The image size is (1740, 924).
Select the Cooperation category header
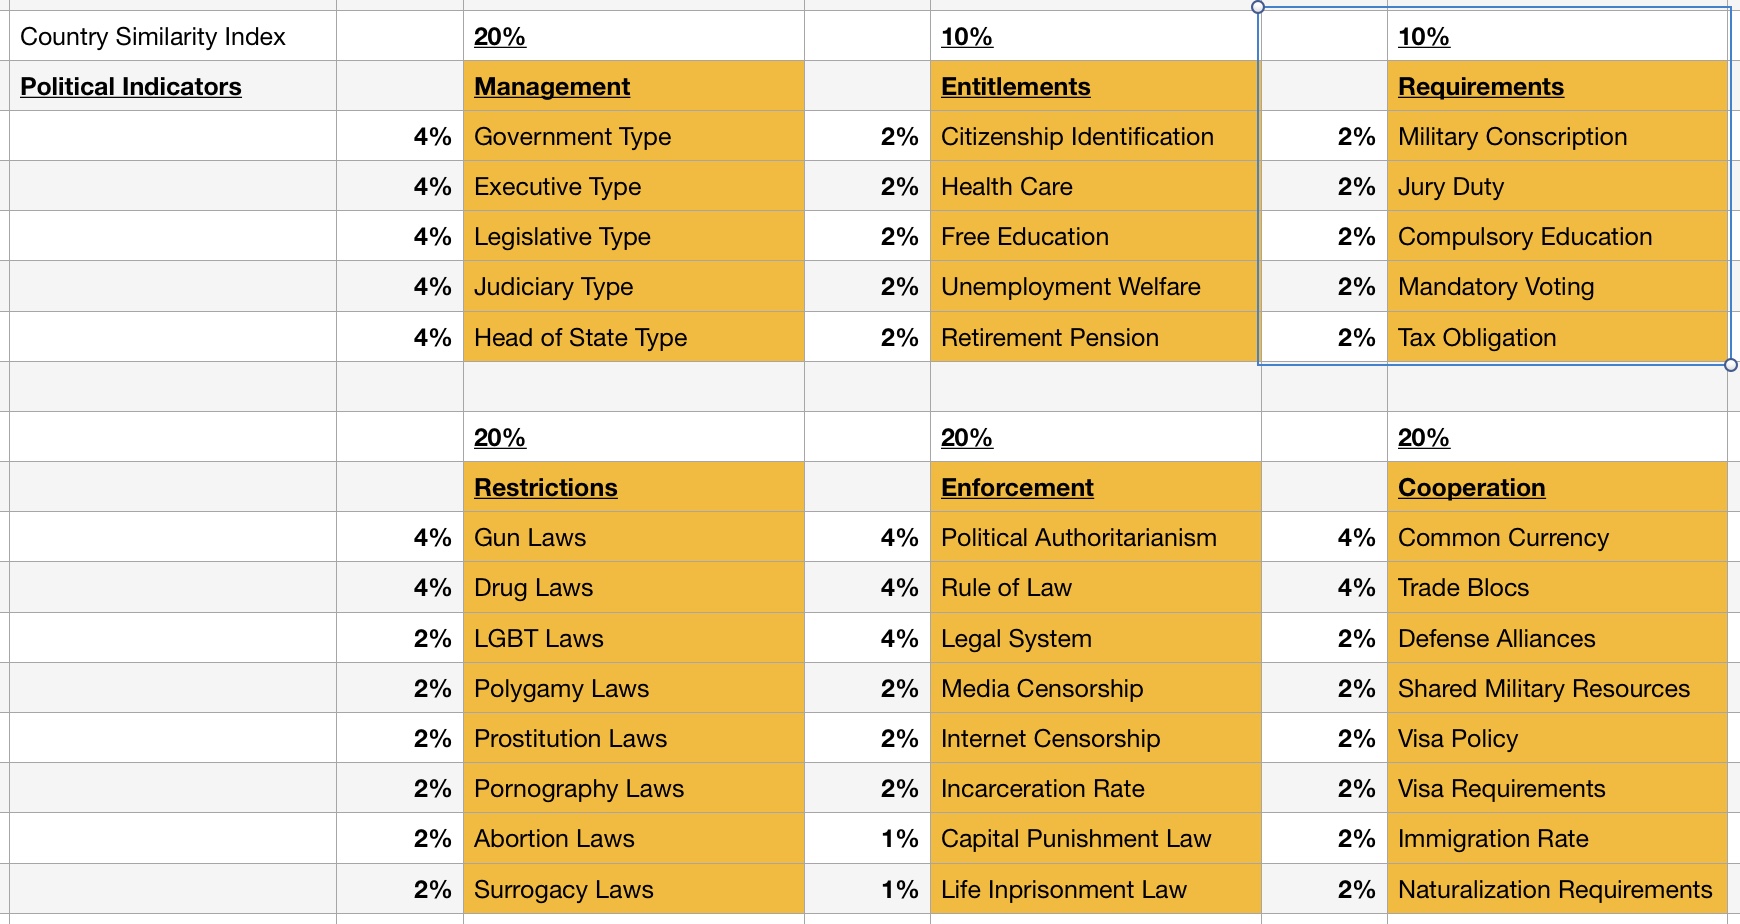[x=1471, y=487]
